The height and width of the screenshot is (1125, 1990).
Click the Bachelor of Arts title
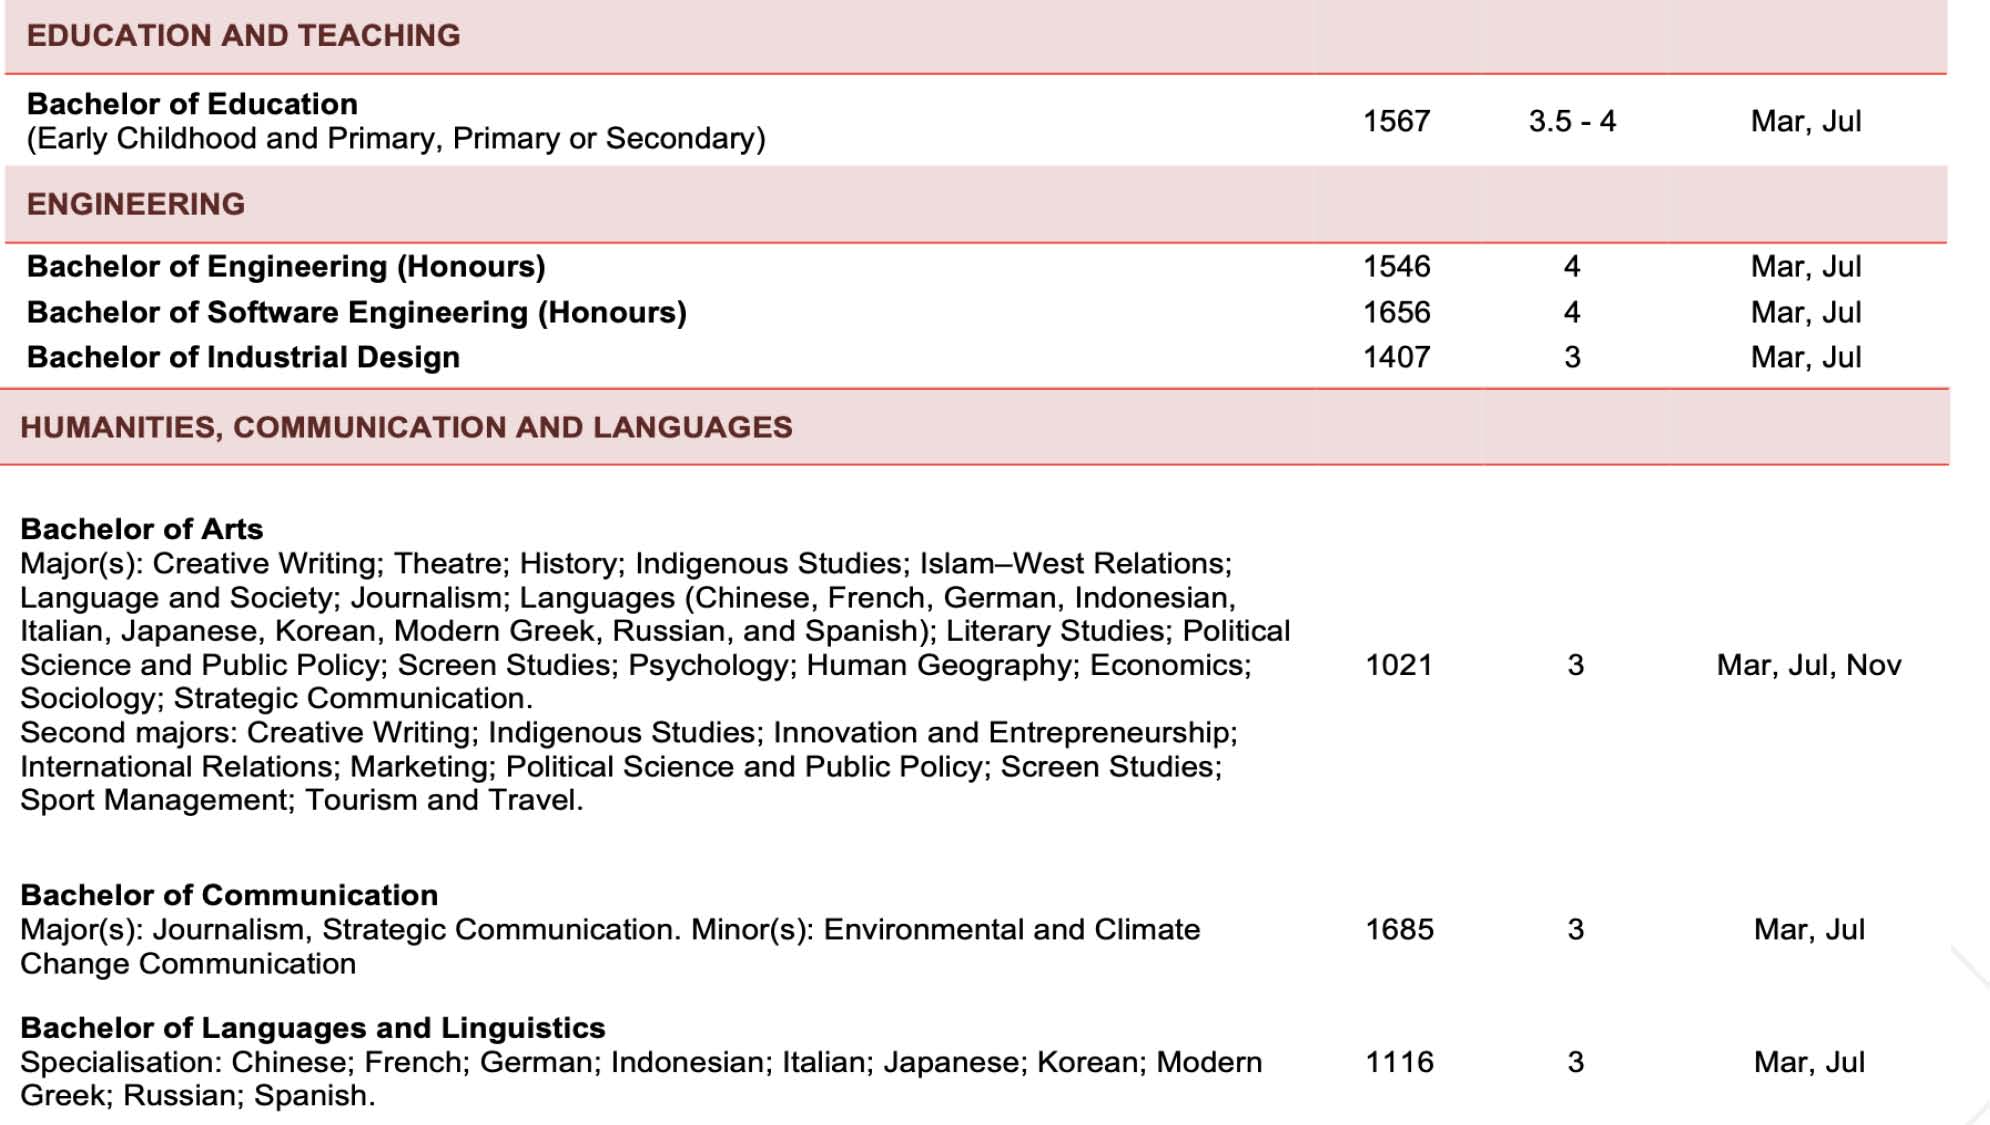pyautogui.click(x=142, y=529)
